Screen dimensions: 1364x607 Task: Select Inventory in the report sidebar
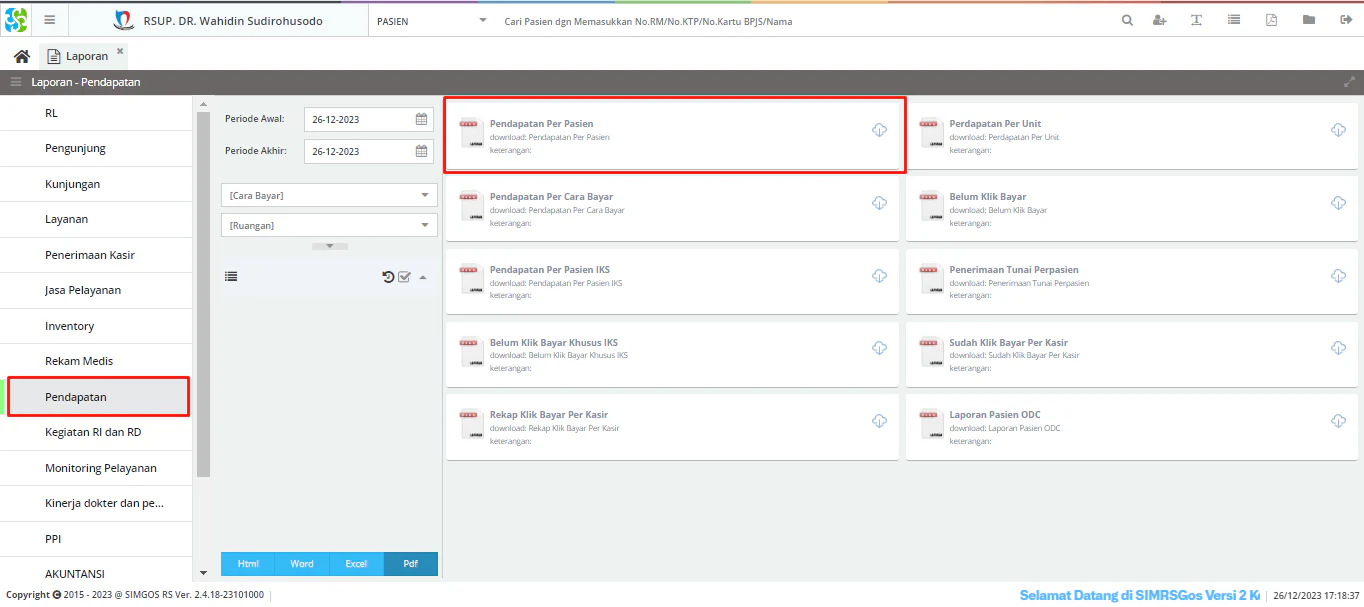point(96,326)
